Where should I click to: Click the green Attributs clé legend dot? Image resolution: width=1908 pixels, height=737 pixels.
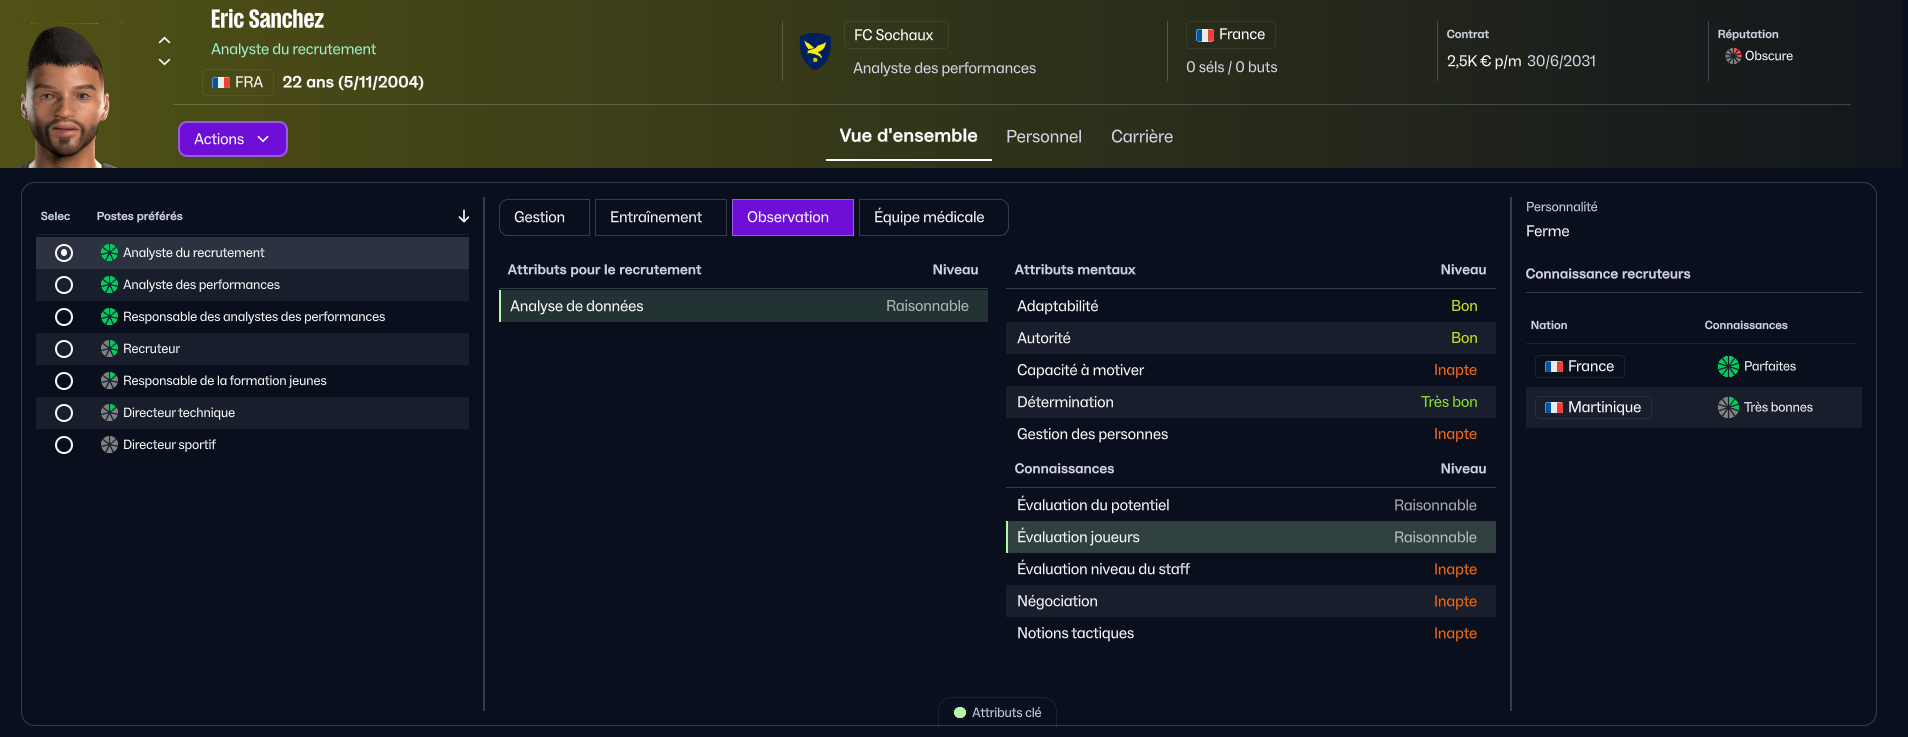click(x=960, y=713)
